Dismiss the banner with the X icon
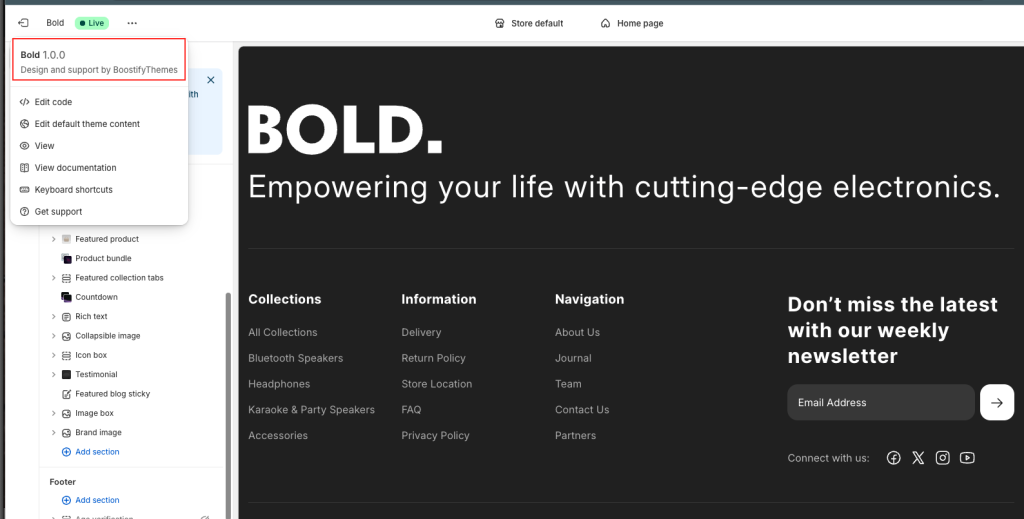 [211, 79]
